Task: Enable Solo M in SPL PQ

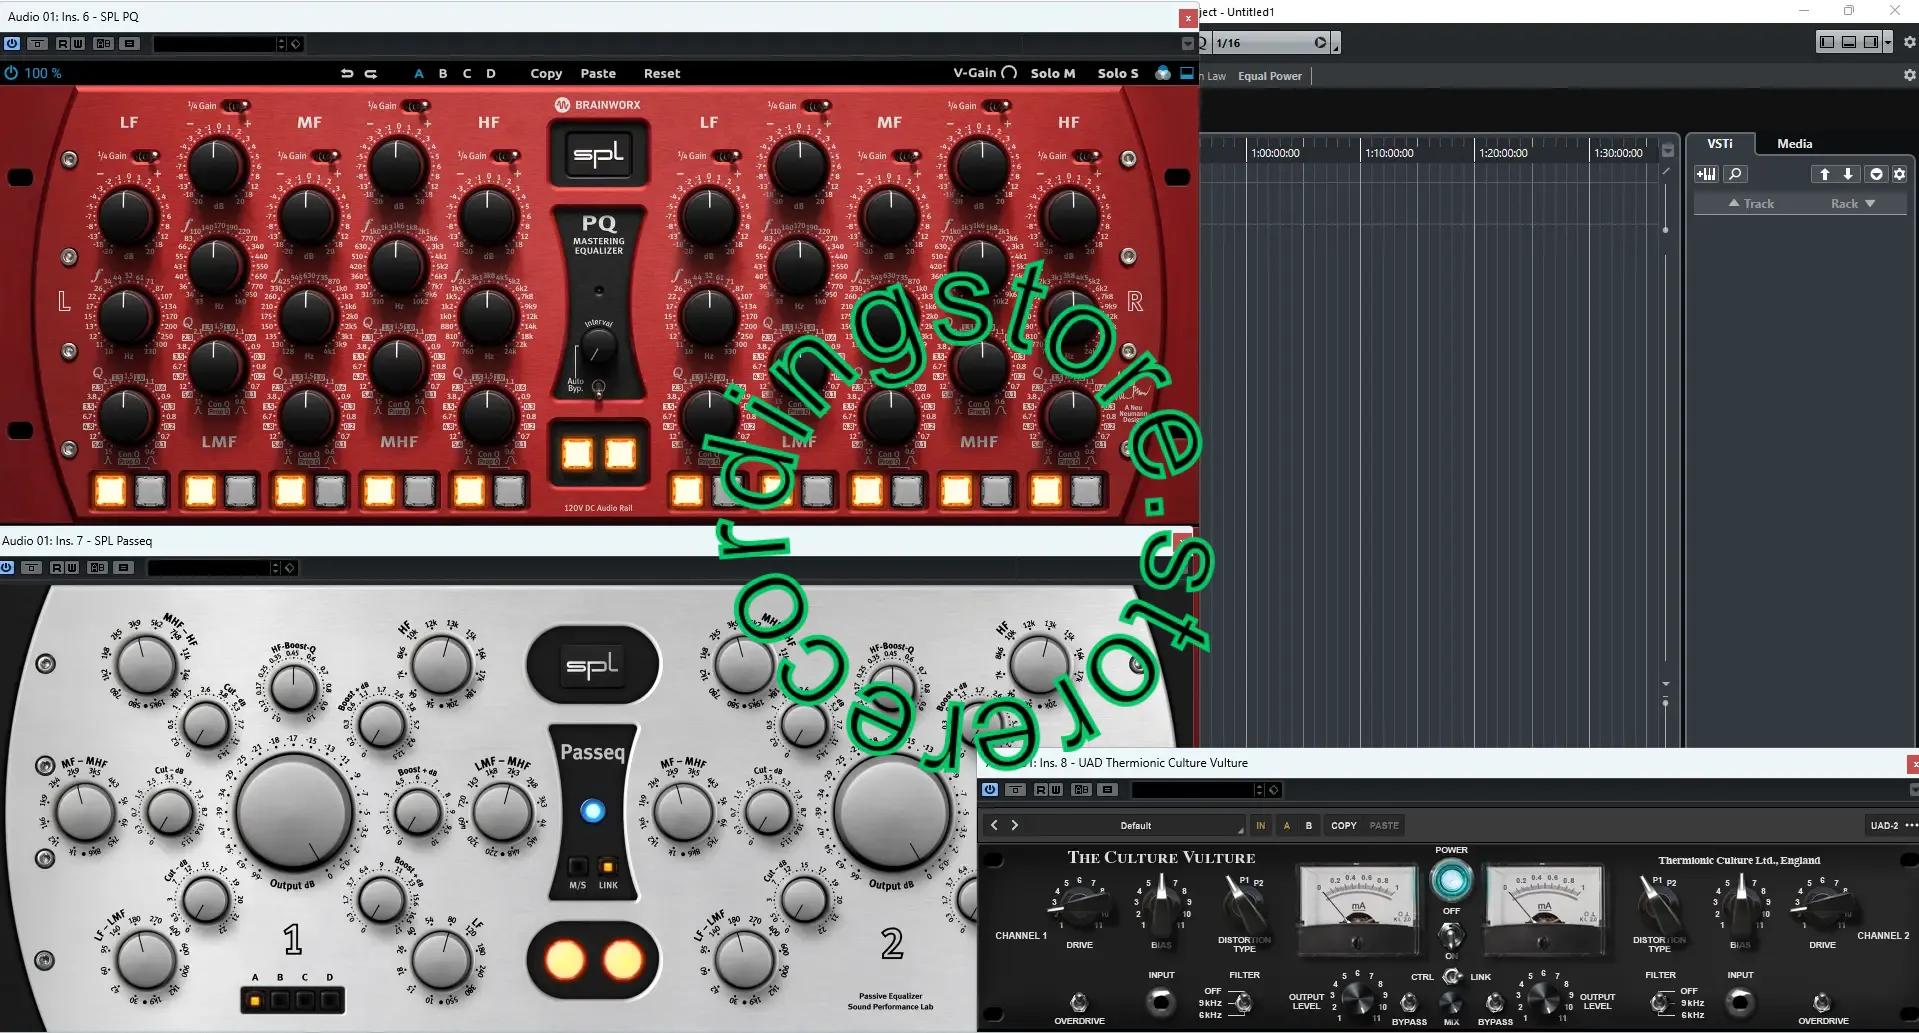Action: (x=1053, y=74)
